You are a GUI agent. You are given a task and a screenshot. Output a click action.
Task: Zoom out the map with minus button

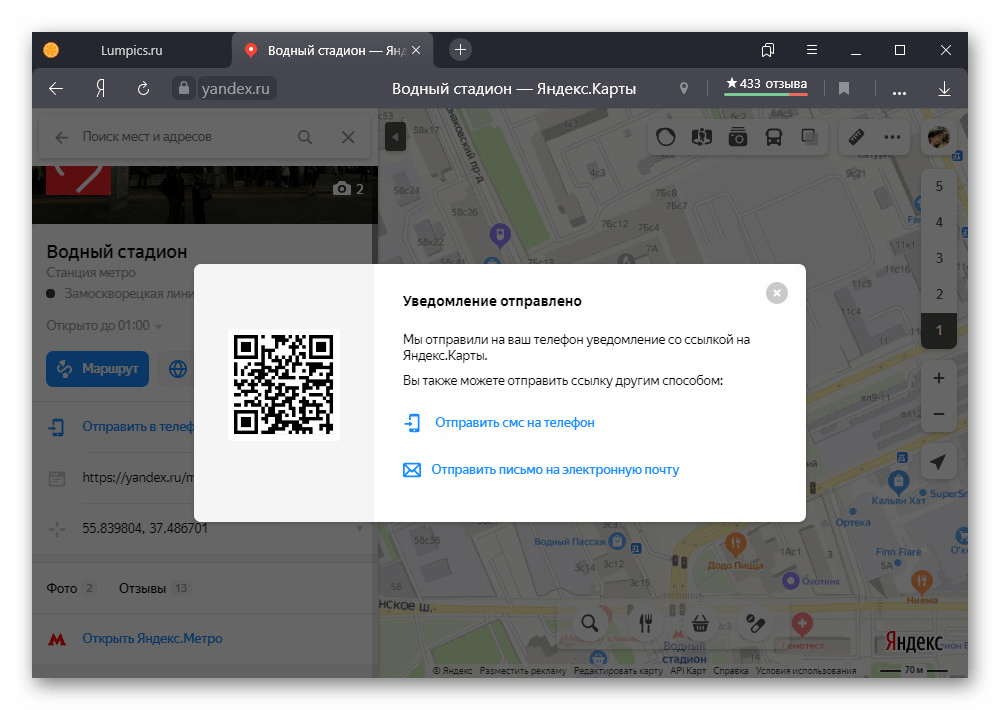coord(938,413)
